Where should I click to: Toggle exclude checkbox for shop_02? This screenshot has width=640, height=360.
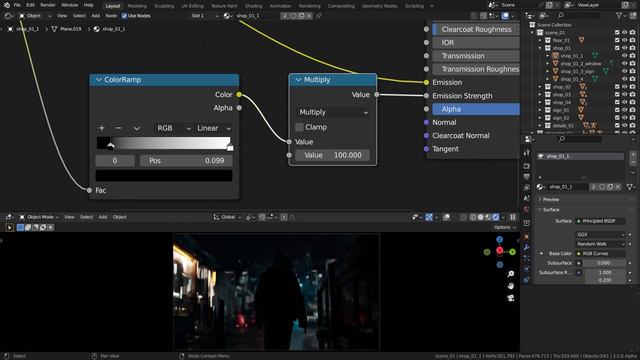617,87
